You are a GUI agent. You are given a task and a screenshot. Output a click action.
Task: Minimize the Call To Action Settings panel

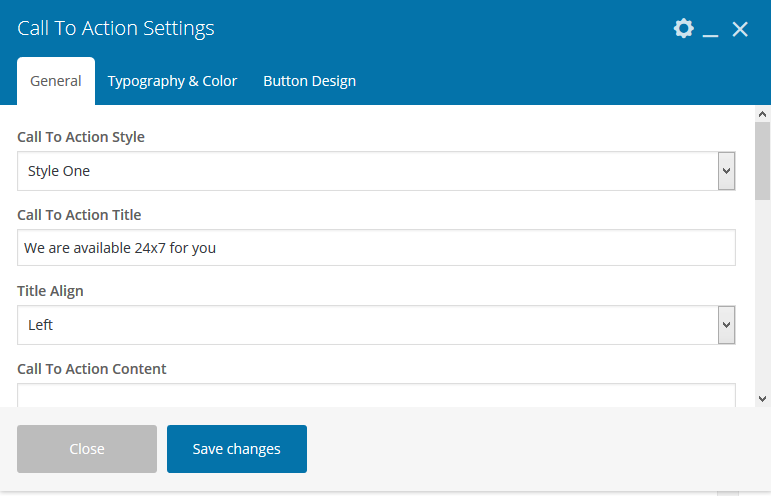[711, 31]
